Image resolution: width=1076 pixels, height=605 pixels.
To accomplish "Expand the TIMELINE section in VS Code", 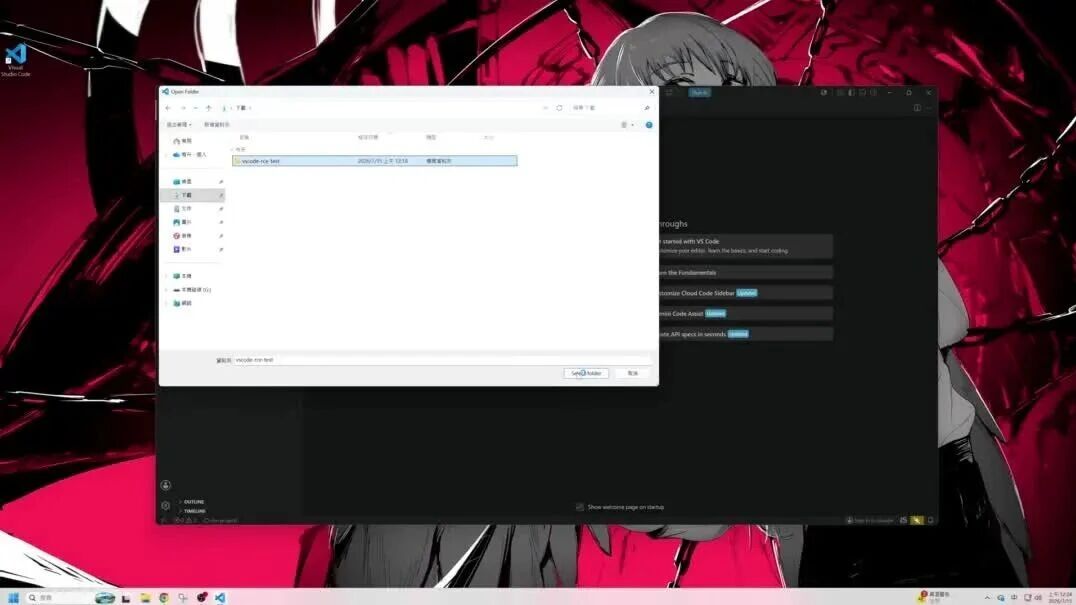I will [x=192, y=511].
